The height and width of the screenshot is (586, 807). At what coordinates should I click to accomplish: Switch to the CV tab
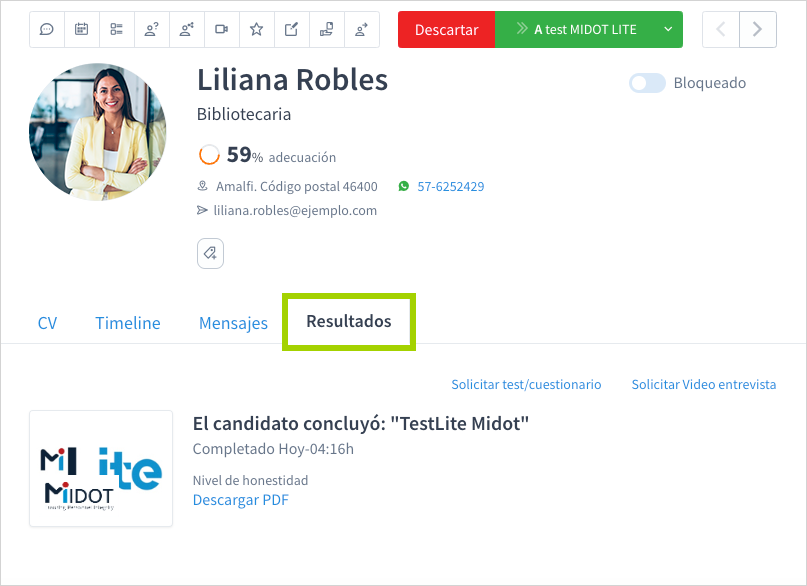coord(47,323)
